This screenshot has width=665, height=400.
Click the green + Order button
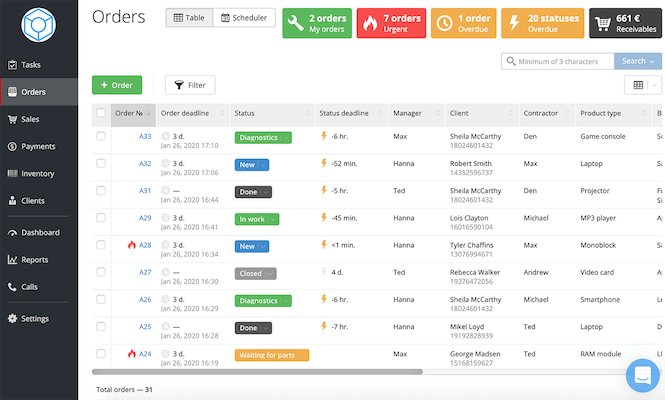(117, 85)
